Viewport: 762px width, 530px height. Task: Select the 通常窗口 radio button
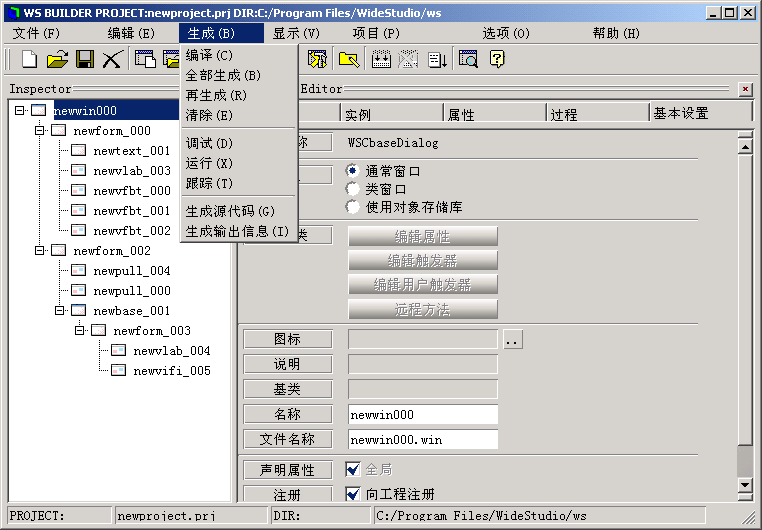352,171
